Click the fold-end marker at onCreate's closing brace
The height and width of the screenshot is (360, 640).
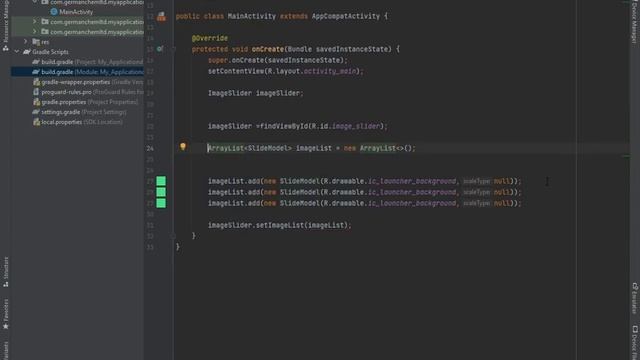click(173, 236)
